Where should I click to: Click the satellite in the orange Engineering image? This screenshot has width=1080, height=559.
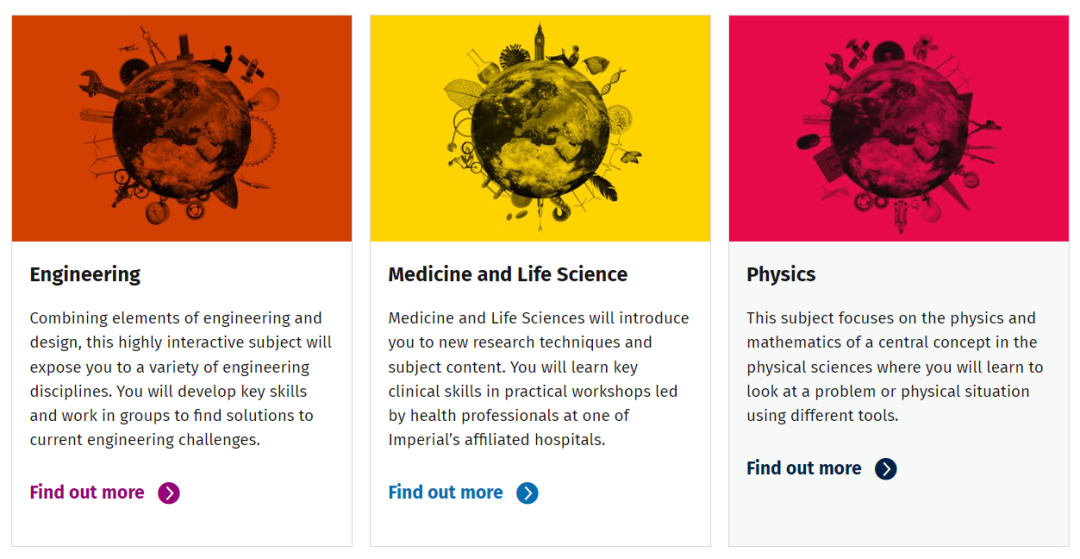point(252,67)
